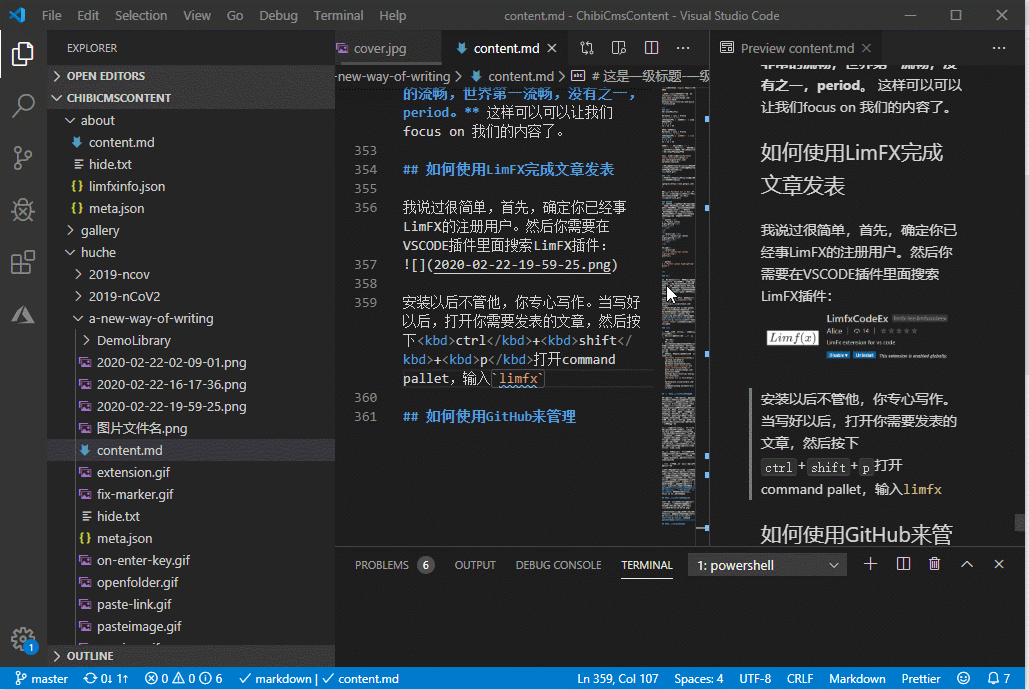Open the Source Control view
Image resolution: width=1029 pixels, height=690 pixels.
[x=23, y=158]
